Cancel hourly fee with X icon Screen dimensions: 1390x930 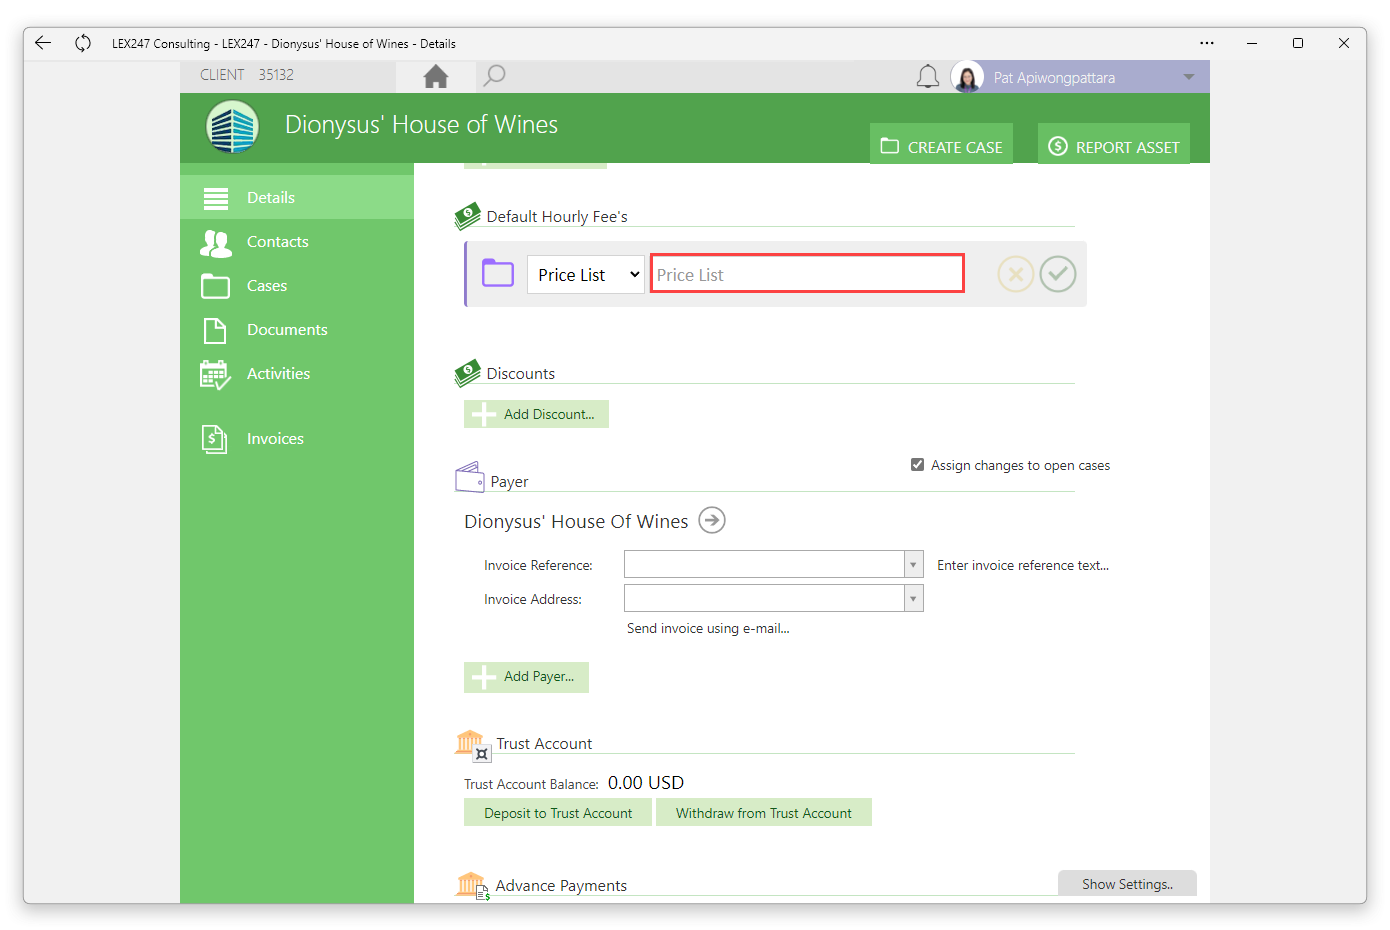click(x=1015, y=274)
